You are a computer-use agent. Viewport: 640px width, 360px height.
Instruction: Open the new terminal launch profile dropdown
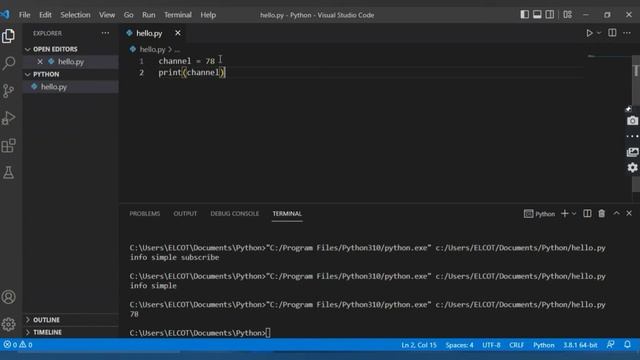pyautogui.click(x=574, y=213)
